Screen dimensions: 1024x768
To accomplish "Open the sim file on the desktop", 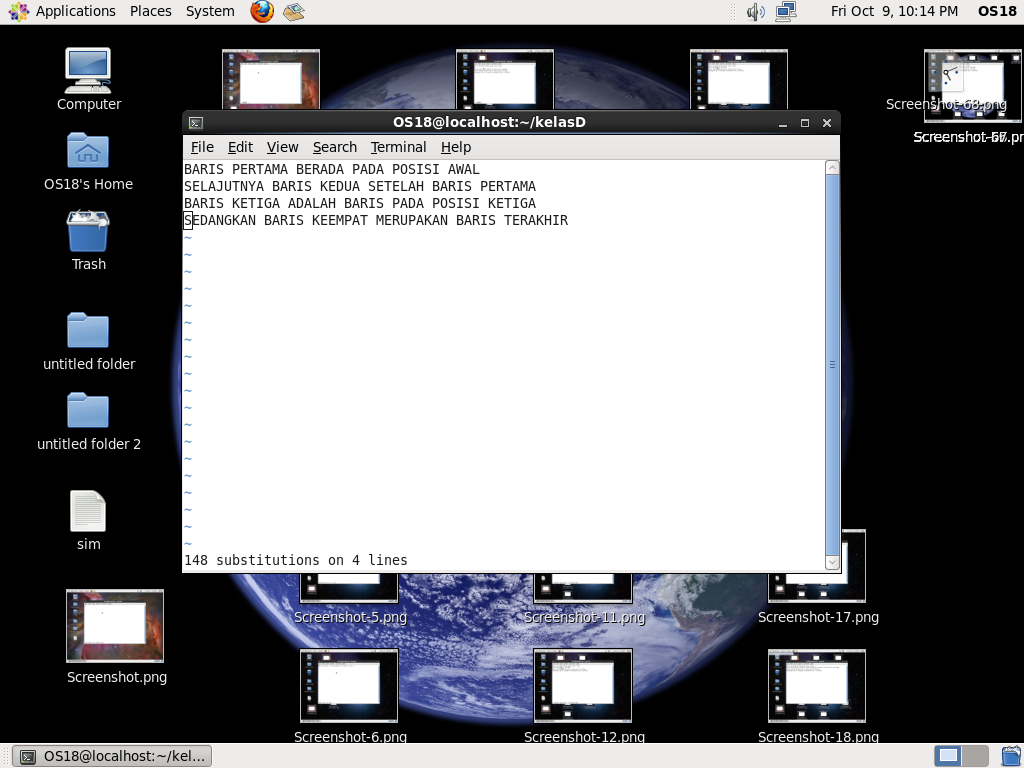I will click(88, 510).
